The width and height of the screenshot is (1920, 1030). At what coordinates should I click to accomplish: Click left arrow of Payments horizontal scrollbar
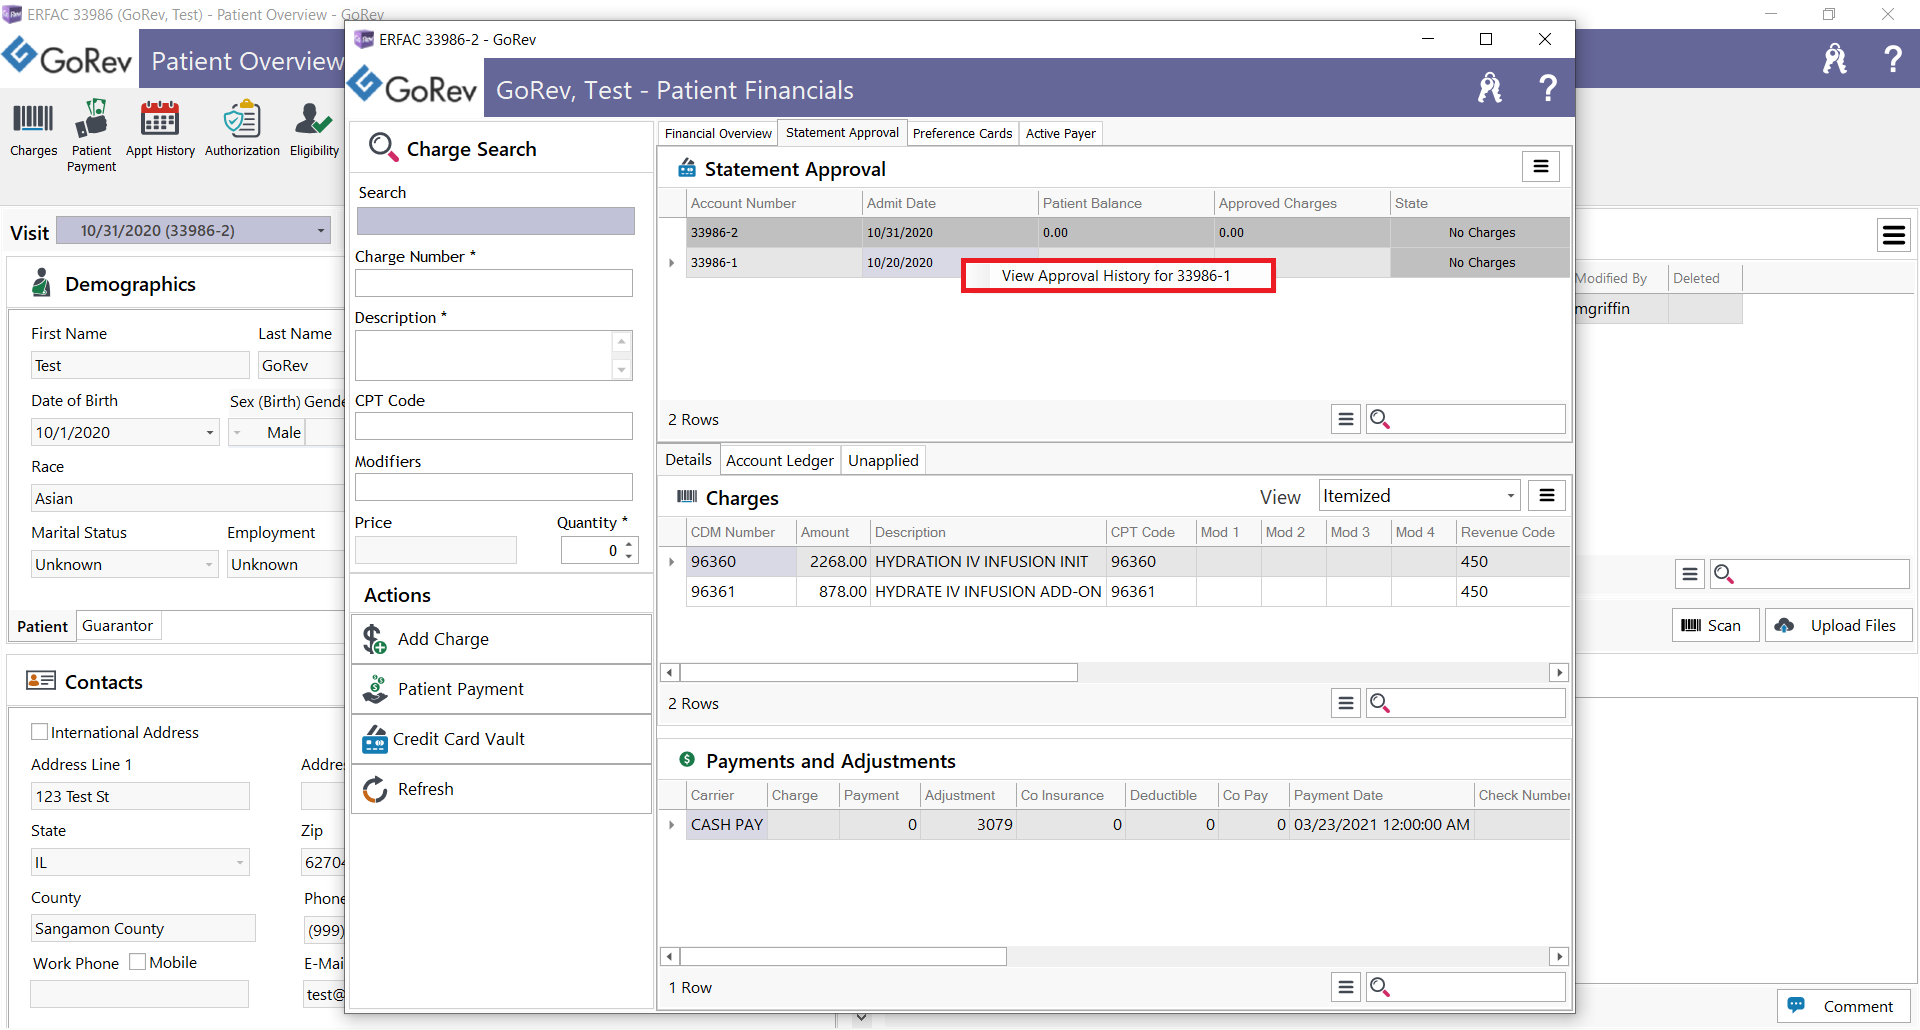(669, 957)
